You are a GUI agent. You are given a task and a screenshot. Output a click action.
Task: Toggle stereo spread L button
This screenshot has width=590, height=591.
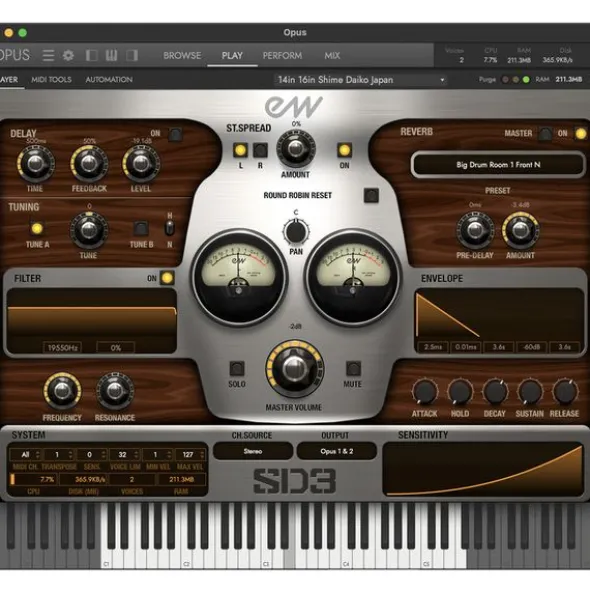(x=241, y=150)
